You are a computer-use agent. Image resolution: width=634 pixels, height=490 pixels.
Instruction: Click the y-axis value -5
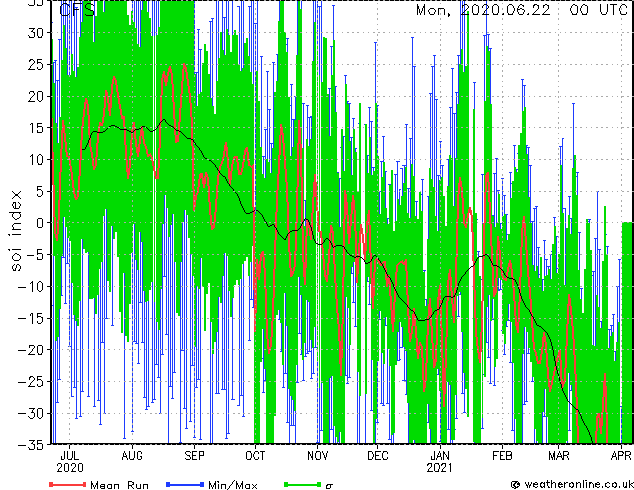pos(35,255)
